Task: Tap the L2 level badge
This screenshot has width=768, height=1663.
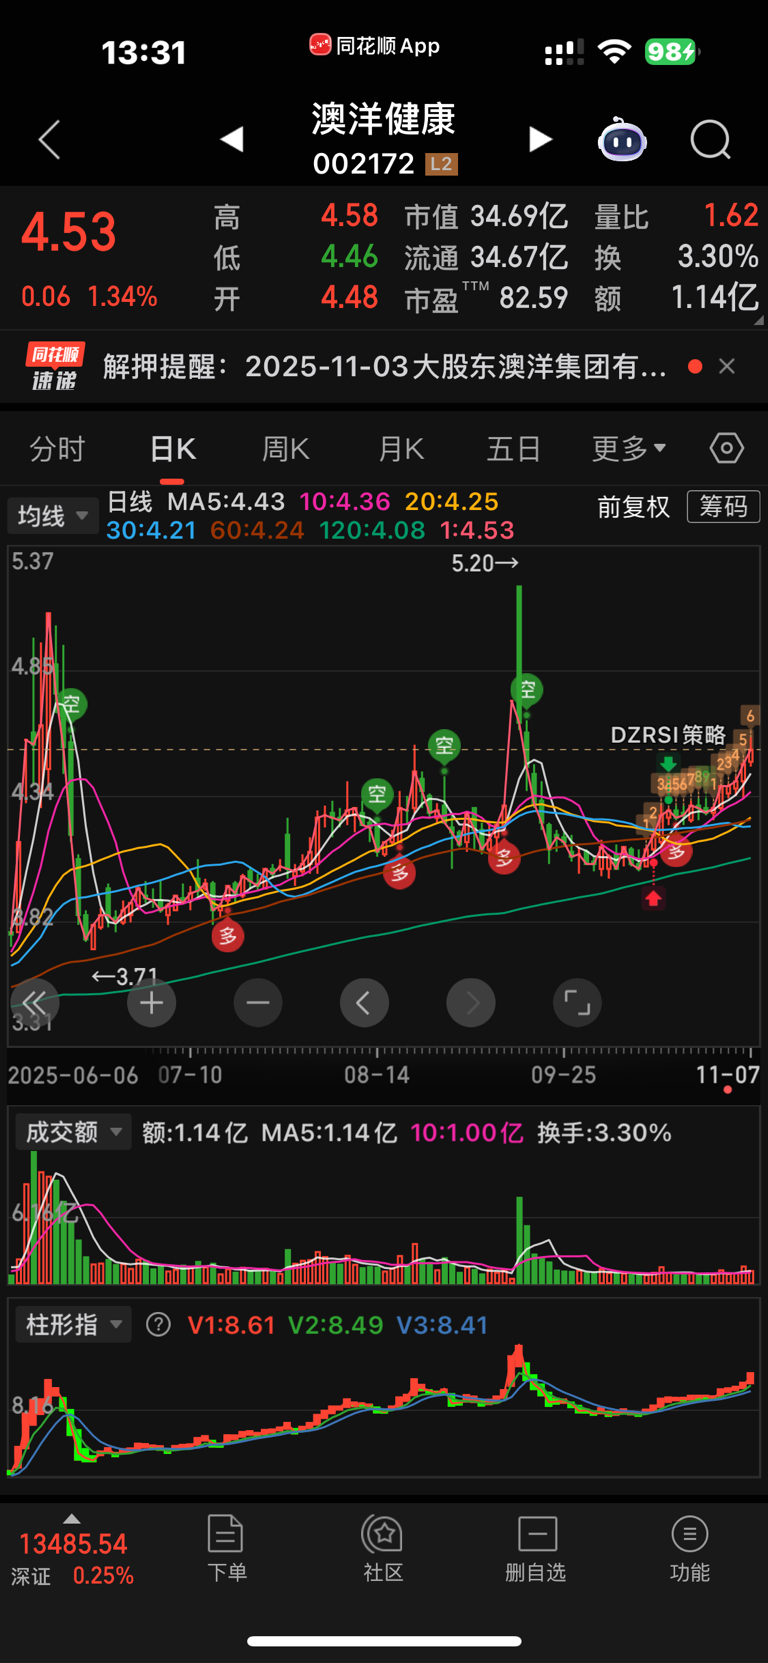Action: (441, 164)
